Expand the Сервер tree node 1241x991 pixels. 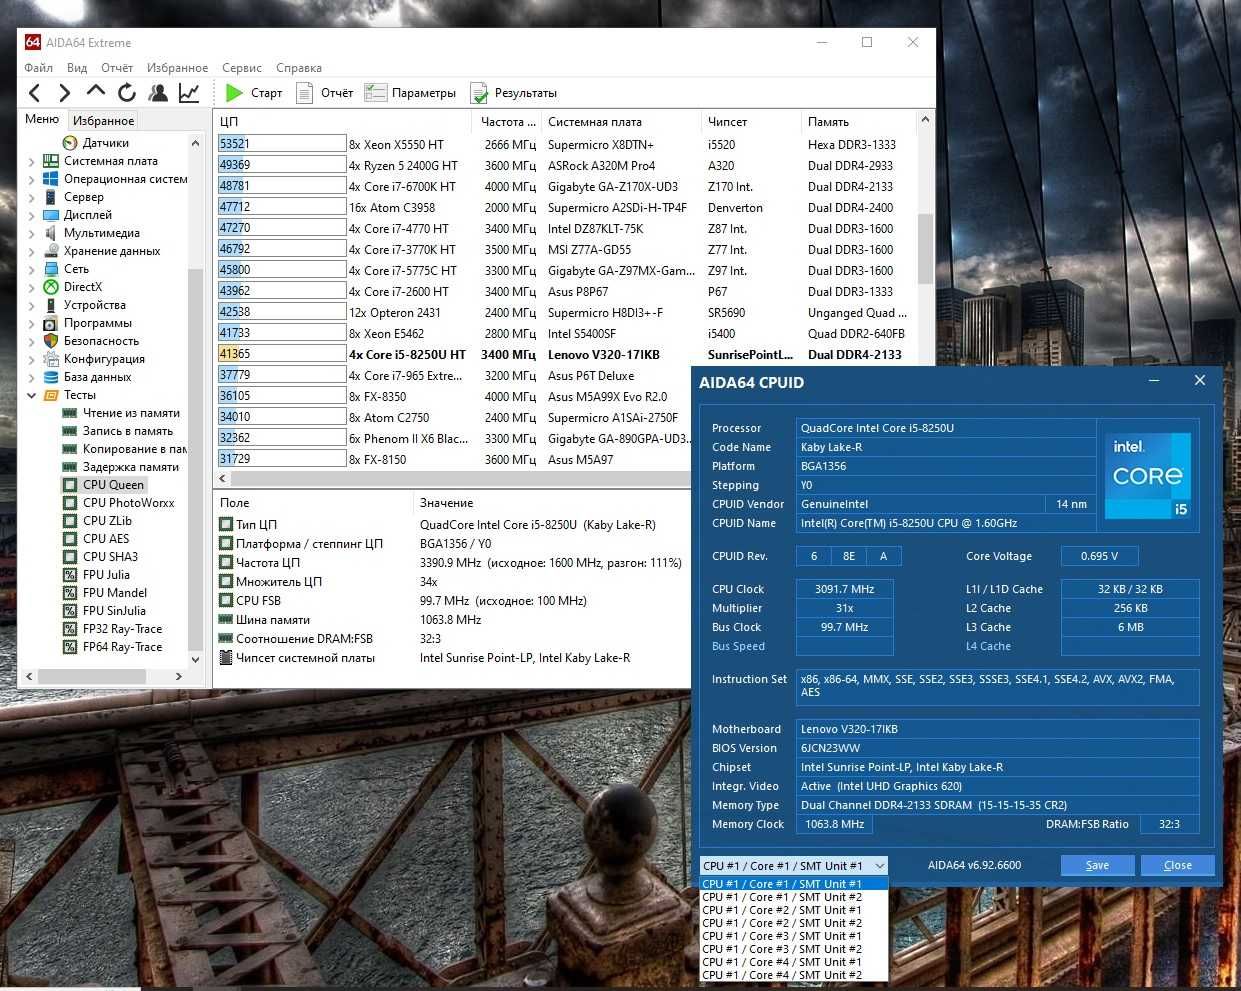(31, 197)
